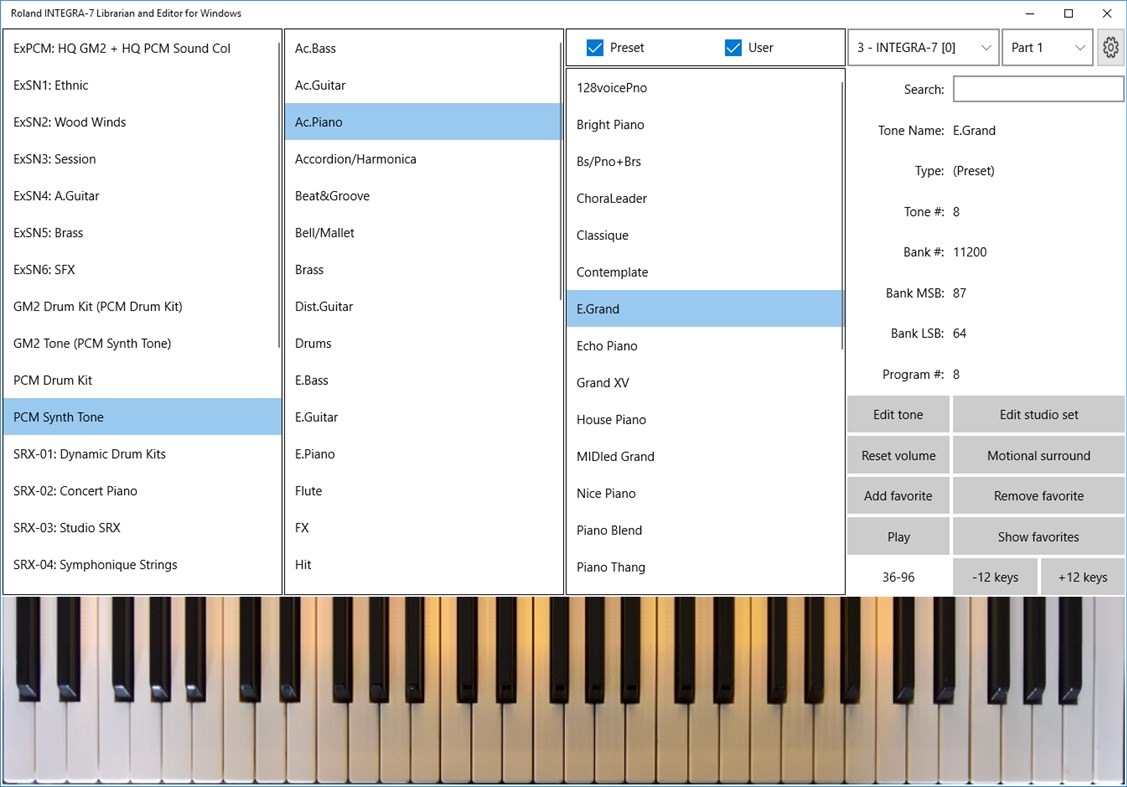Click Reset volume
Screen dimensions: 1127x787
click(x=897, y=455)
